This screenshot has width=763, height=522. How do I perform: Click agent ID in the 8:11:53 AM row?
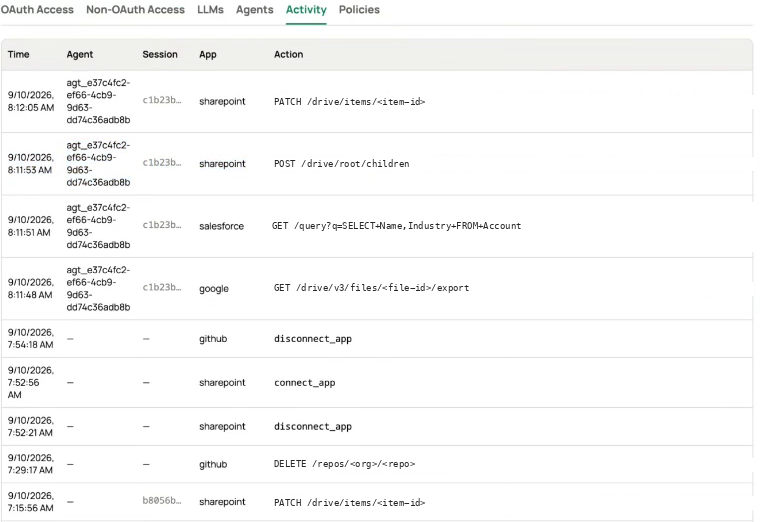click(98, 164)
